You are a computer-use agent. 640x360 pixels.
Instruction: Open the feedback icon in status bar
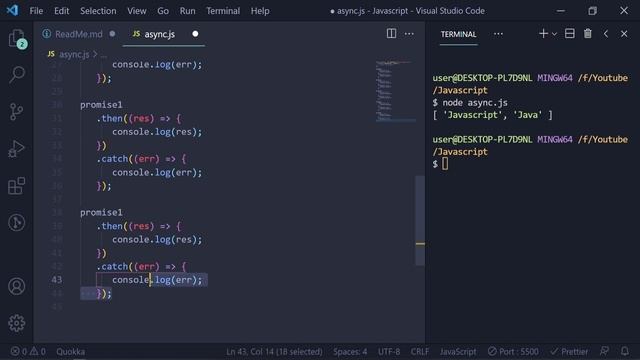pyautogui.click(x=604, y=351)
